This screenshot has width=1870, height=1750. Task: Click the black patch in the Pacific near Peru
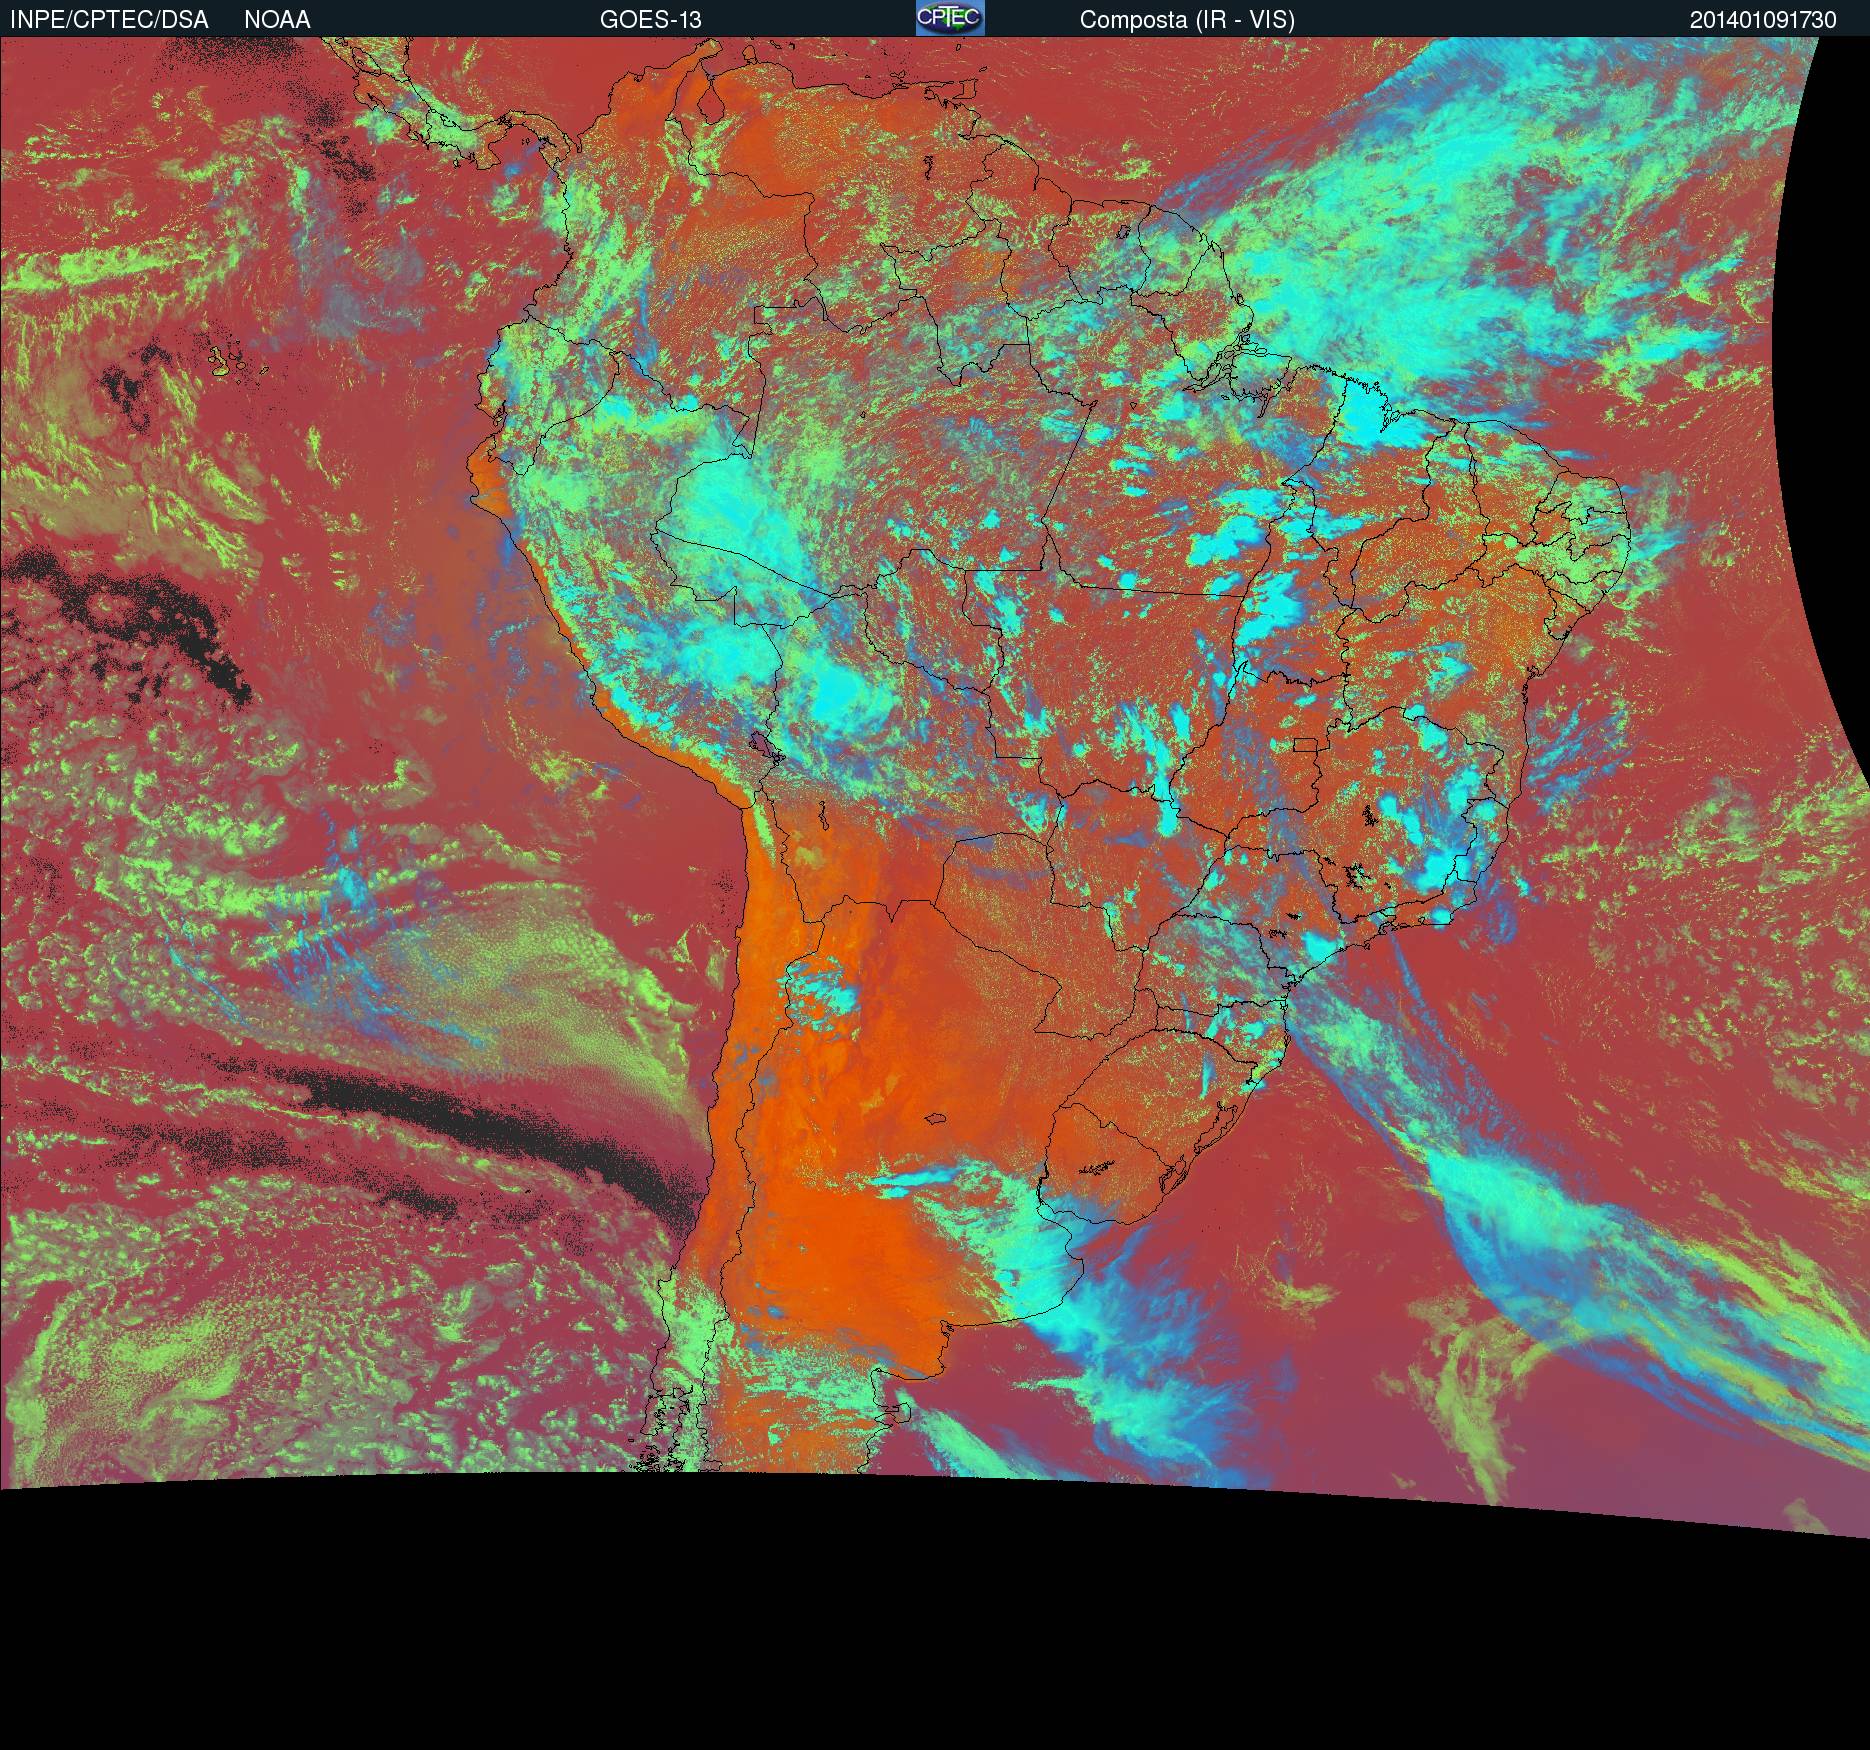click(x=130, y=620)
